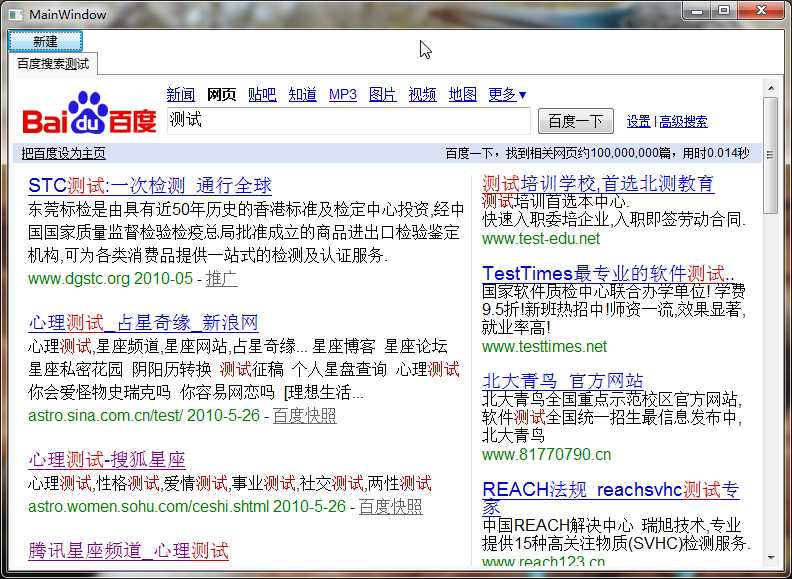Click the green URL www.testtimes.net
Image resolution: width=792 pixels, height=579 pixels.
click(544, 347)
